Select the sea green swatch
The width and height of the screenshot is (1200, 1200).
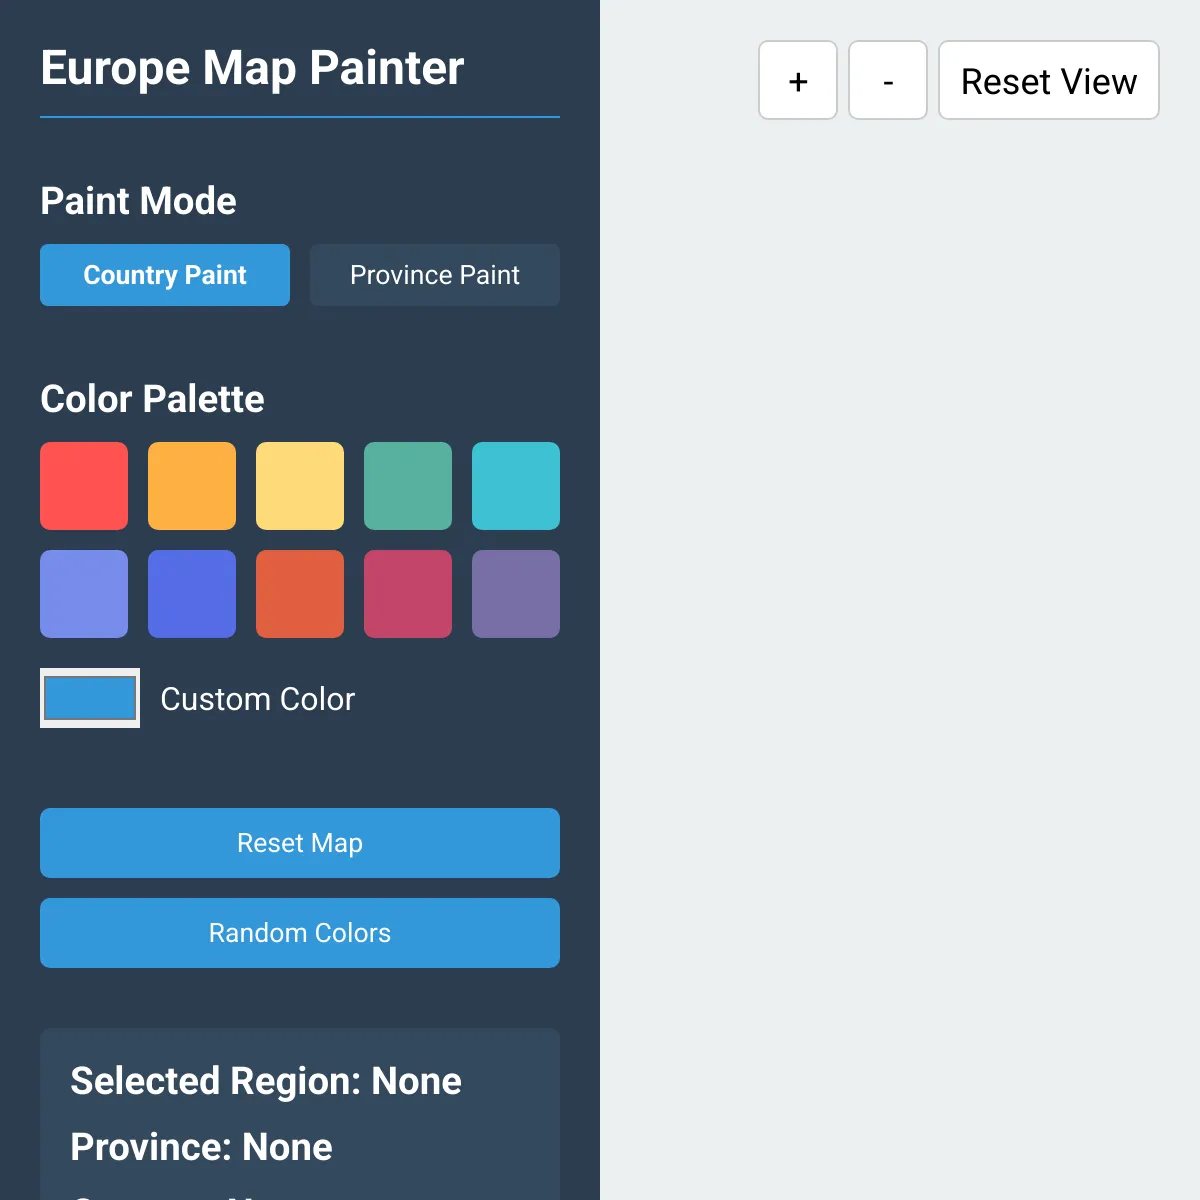[x=408, y=486]
